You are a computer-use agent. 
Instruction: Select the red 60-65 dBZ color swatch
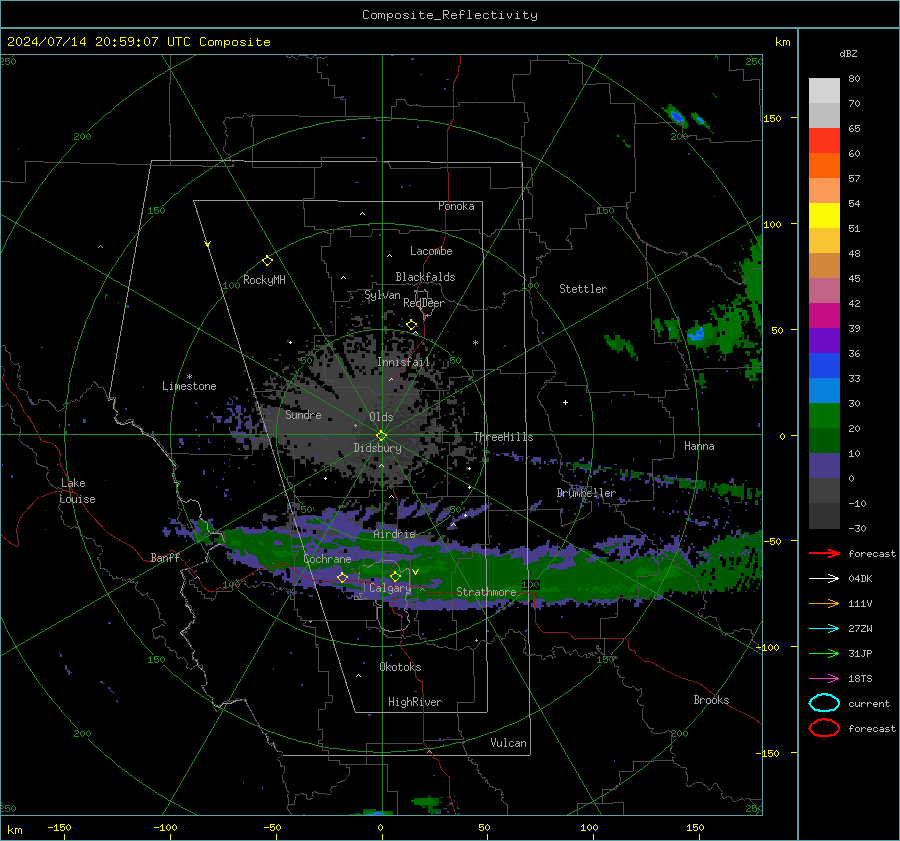click(x=824, y=140)
